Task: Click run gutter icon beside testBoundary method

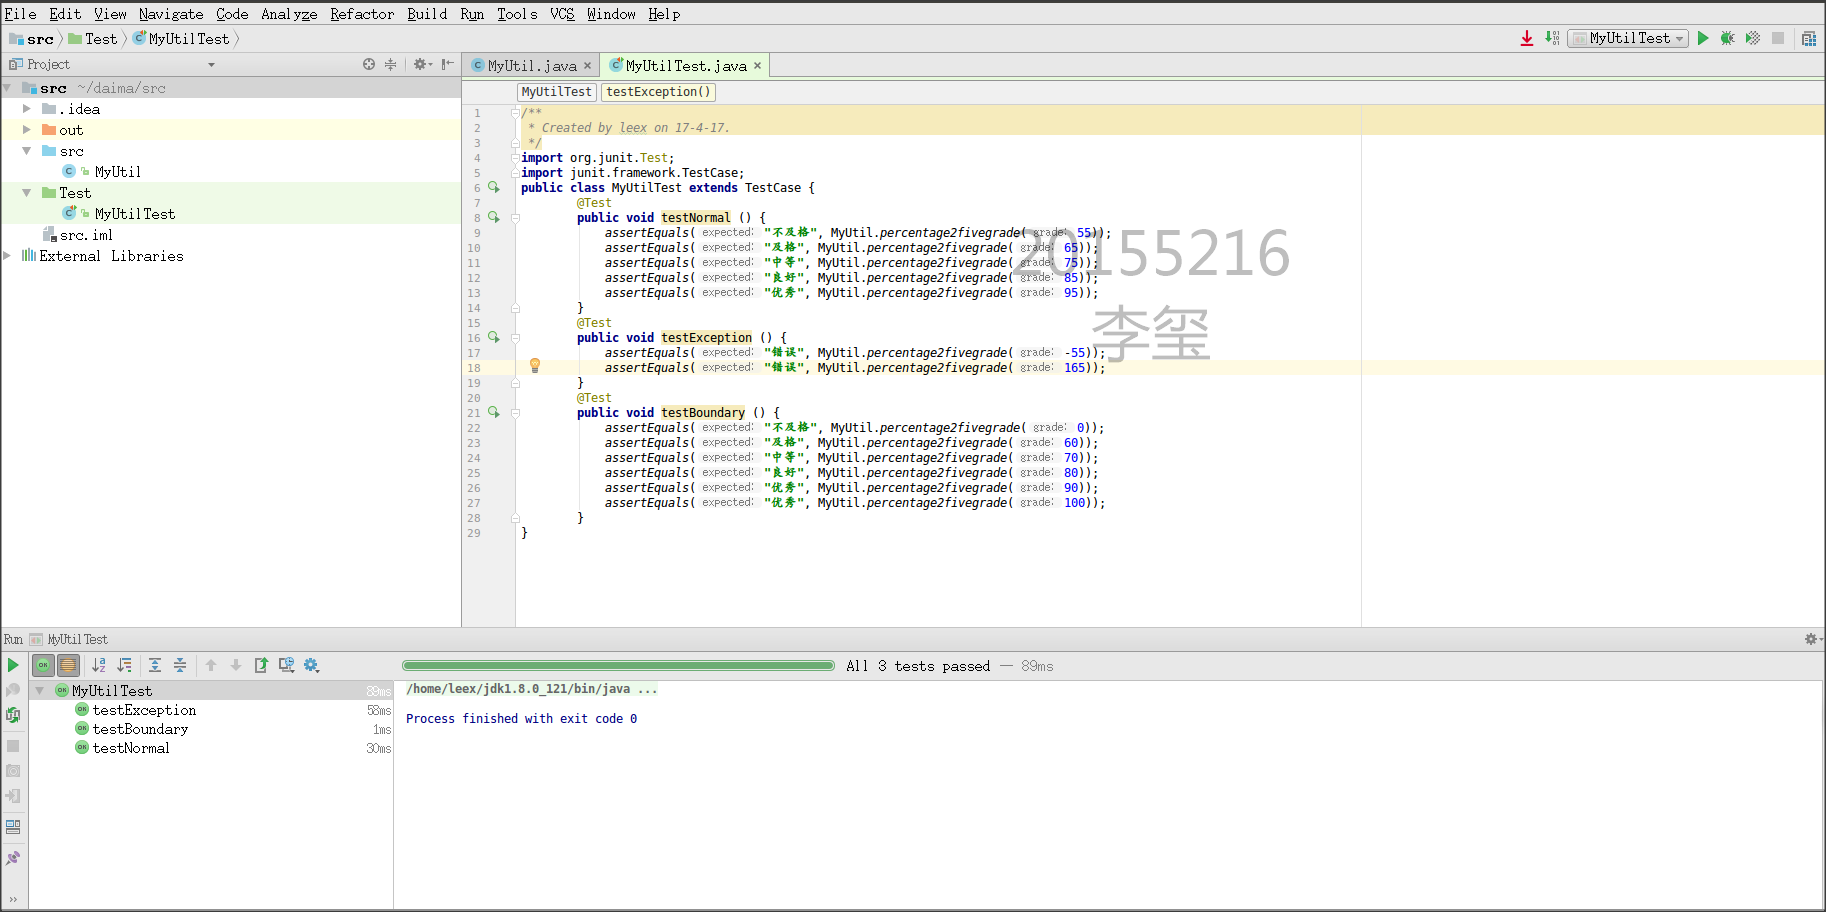Action: pos(493,412)
